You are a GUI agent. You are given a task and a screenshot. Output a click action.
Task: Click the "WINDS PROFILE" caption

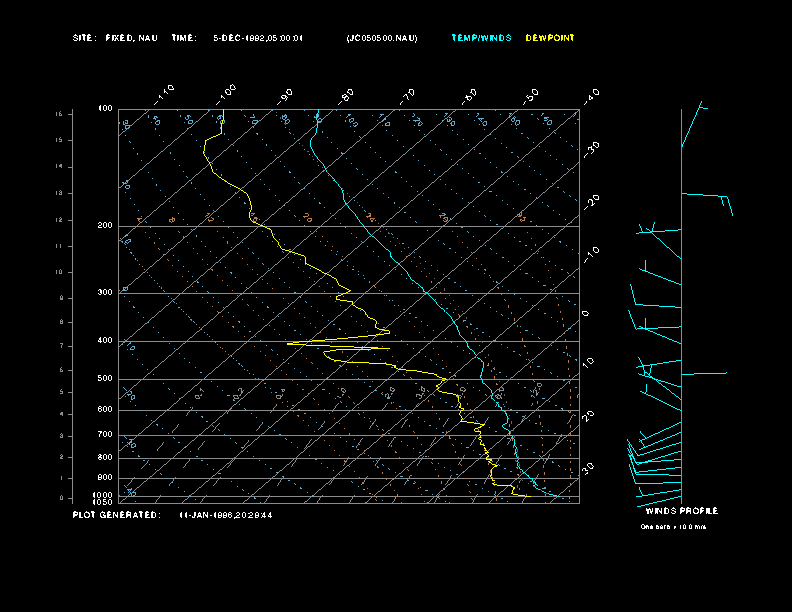(682, 511)
